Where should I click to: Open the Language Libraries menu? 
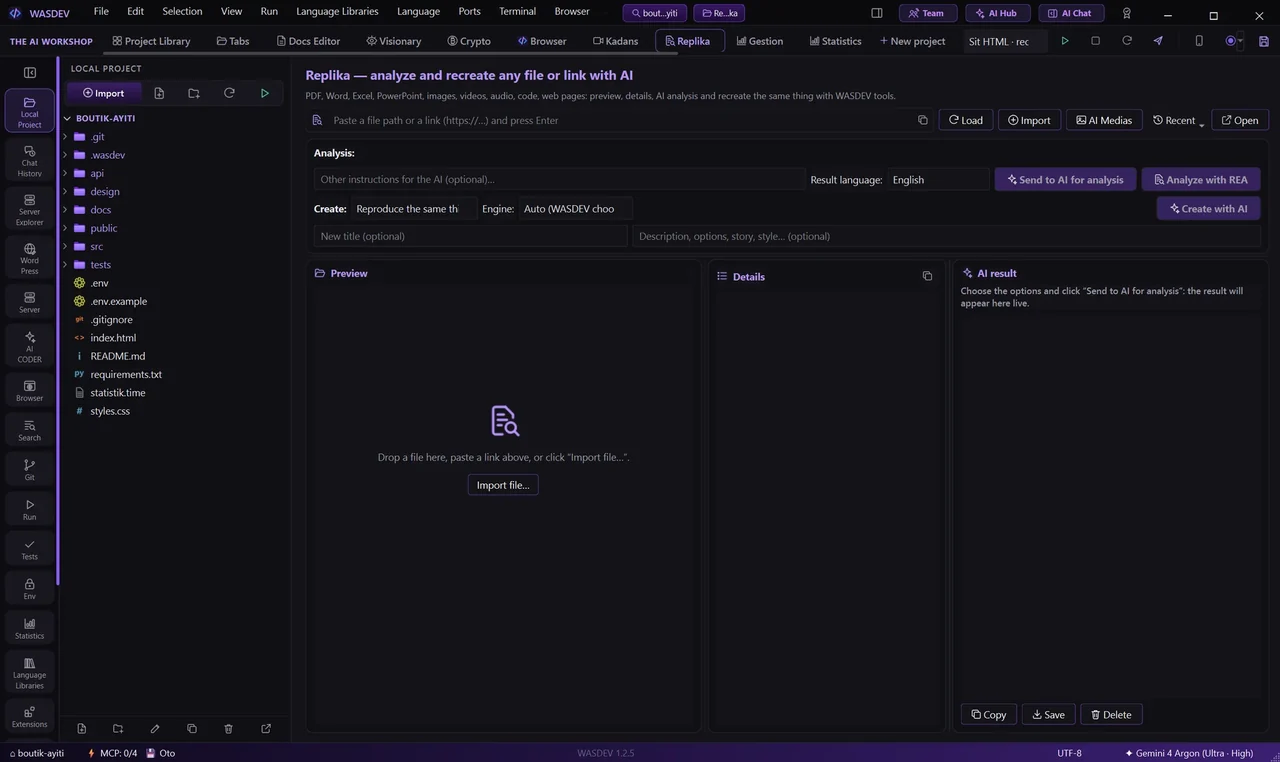click(337, 11)
